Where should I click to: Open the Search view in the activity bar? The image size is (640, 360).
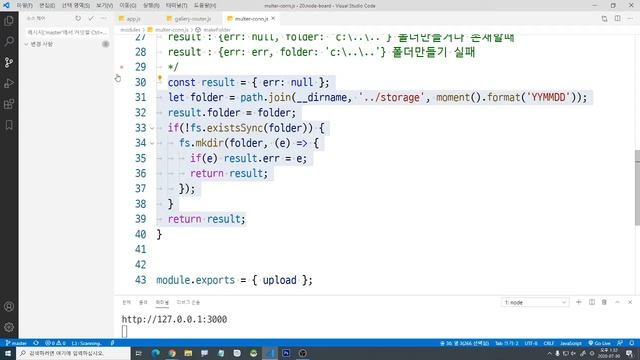pos(9,41)
